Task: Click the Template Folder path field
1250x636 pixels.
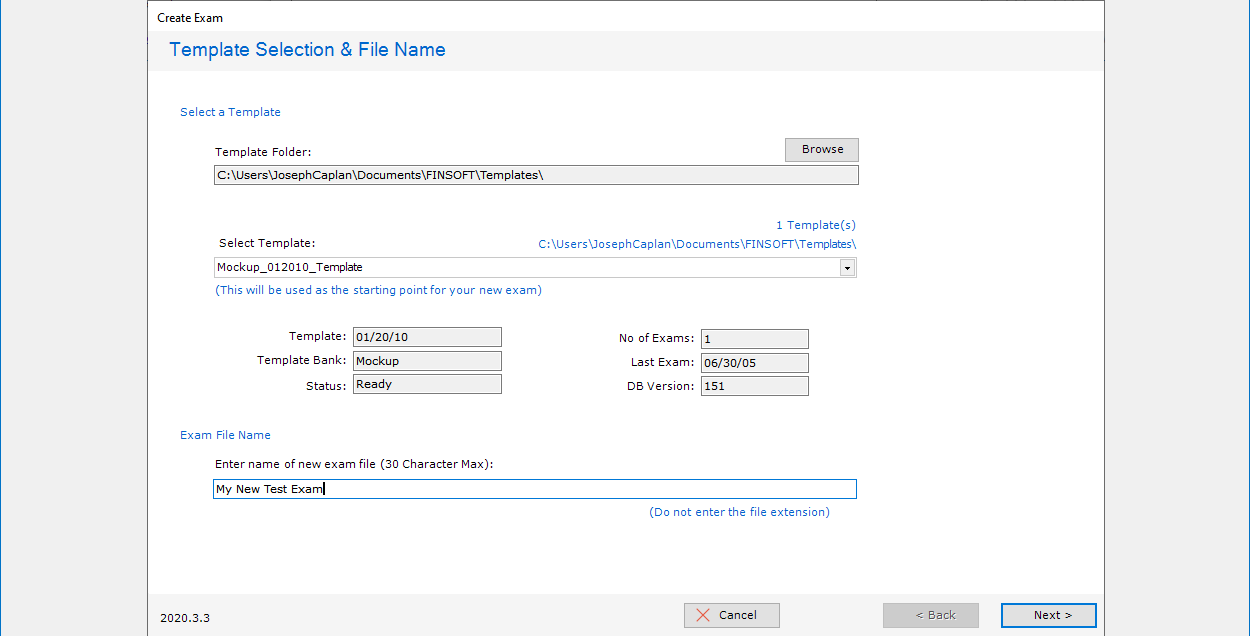Action: coord(535,175)
